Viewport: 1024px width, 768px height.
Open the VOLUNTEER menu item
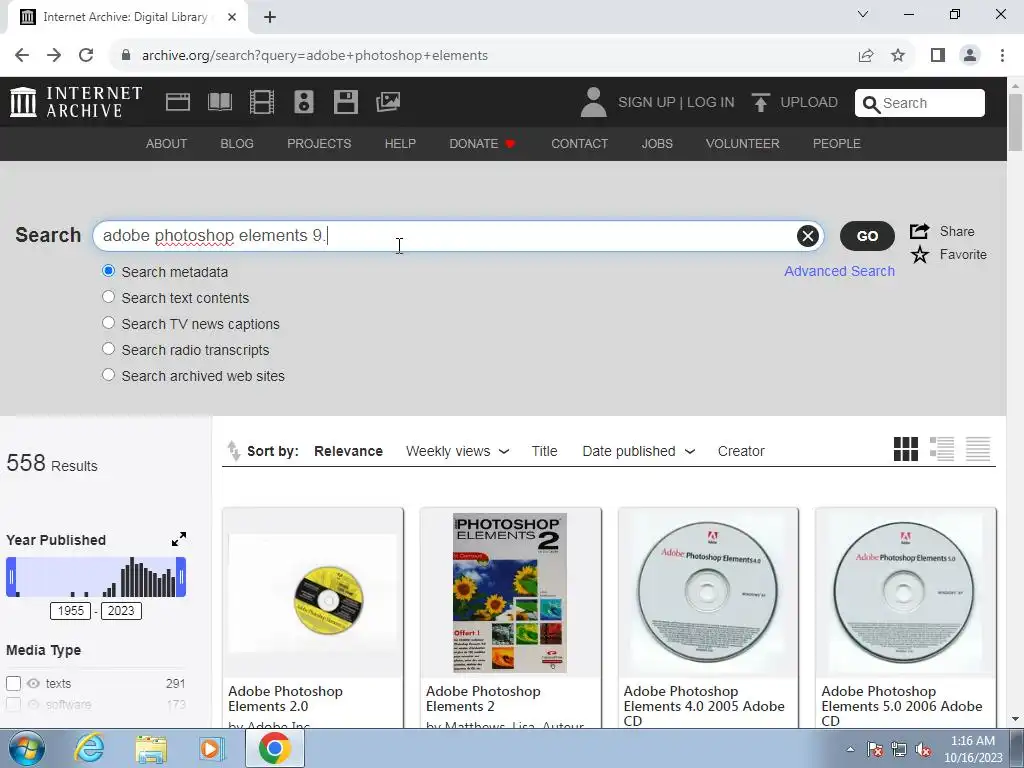click(x=743, y=144)
